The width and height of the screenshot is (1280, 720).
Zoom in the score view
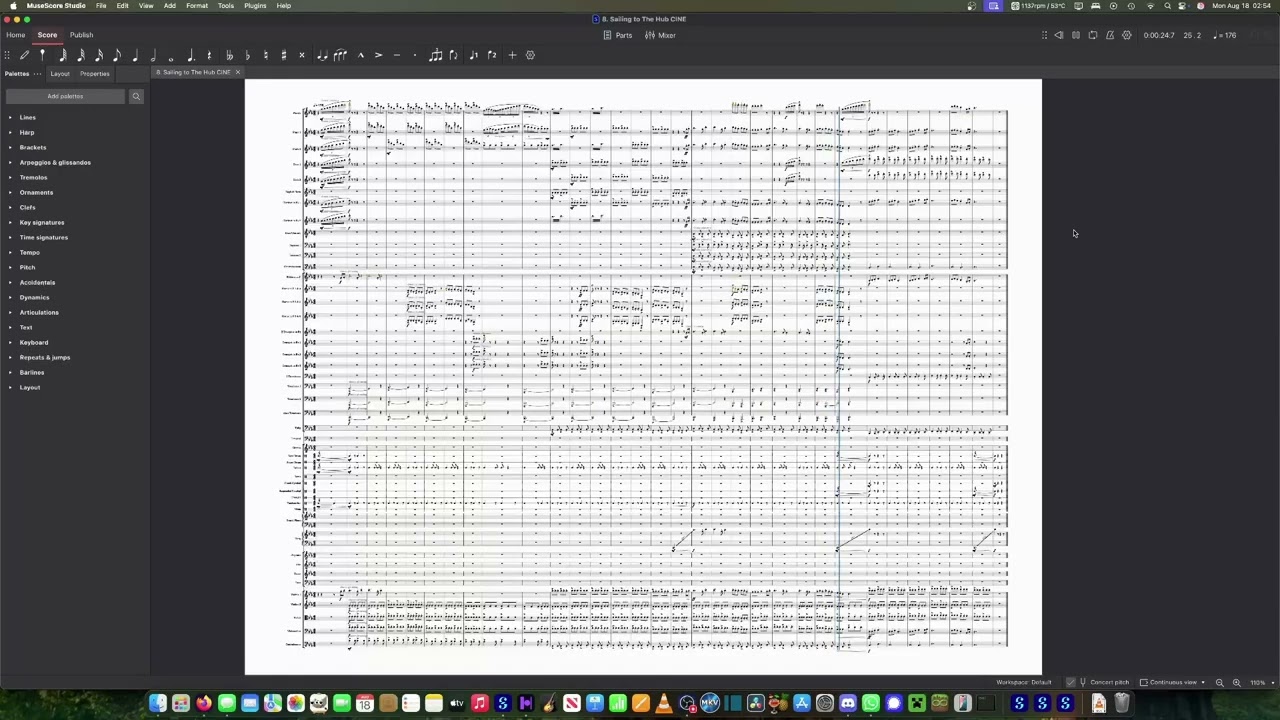(x=1236, y=682)
